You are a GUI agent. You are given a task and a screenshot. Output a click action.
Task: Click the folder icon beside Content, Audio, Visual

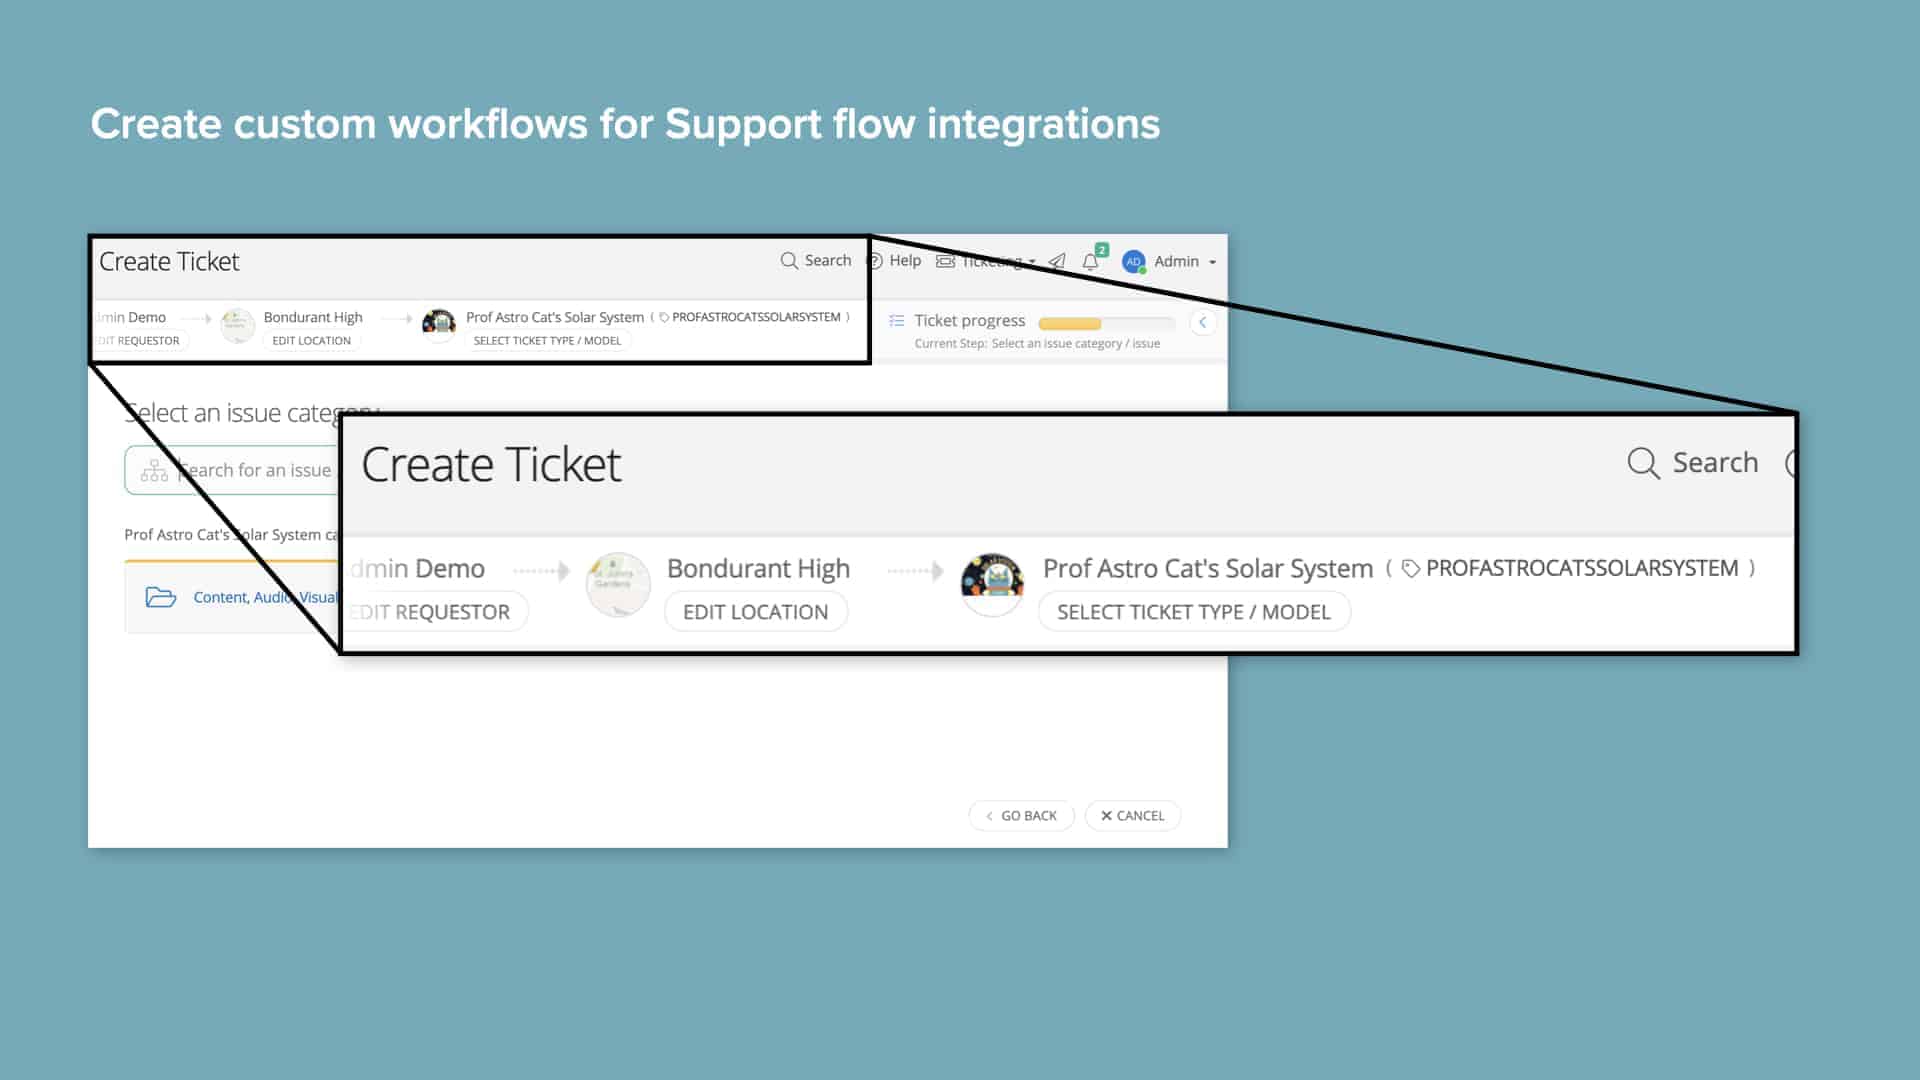162,597
